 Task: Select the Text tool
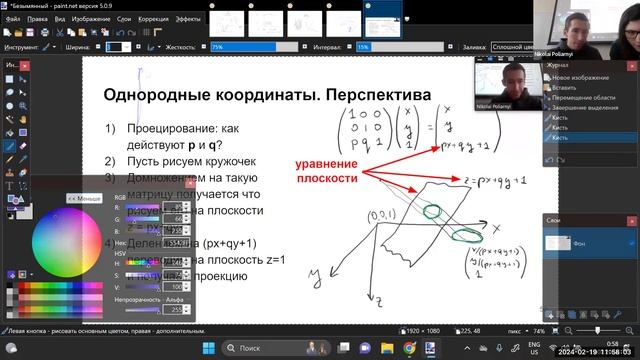[x=9, y=186]
